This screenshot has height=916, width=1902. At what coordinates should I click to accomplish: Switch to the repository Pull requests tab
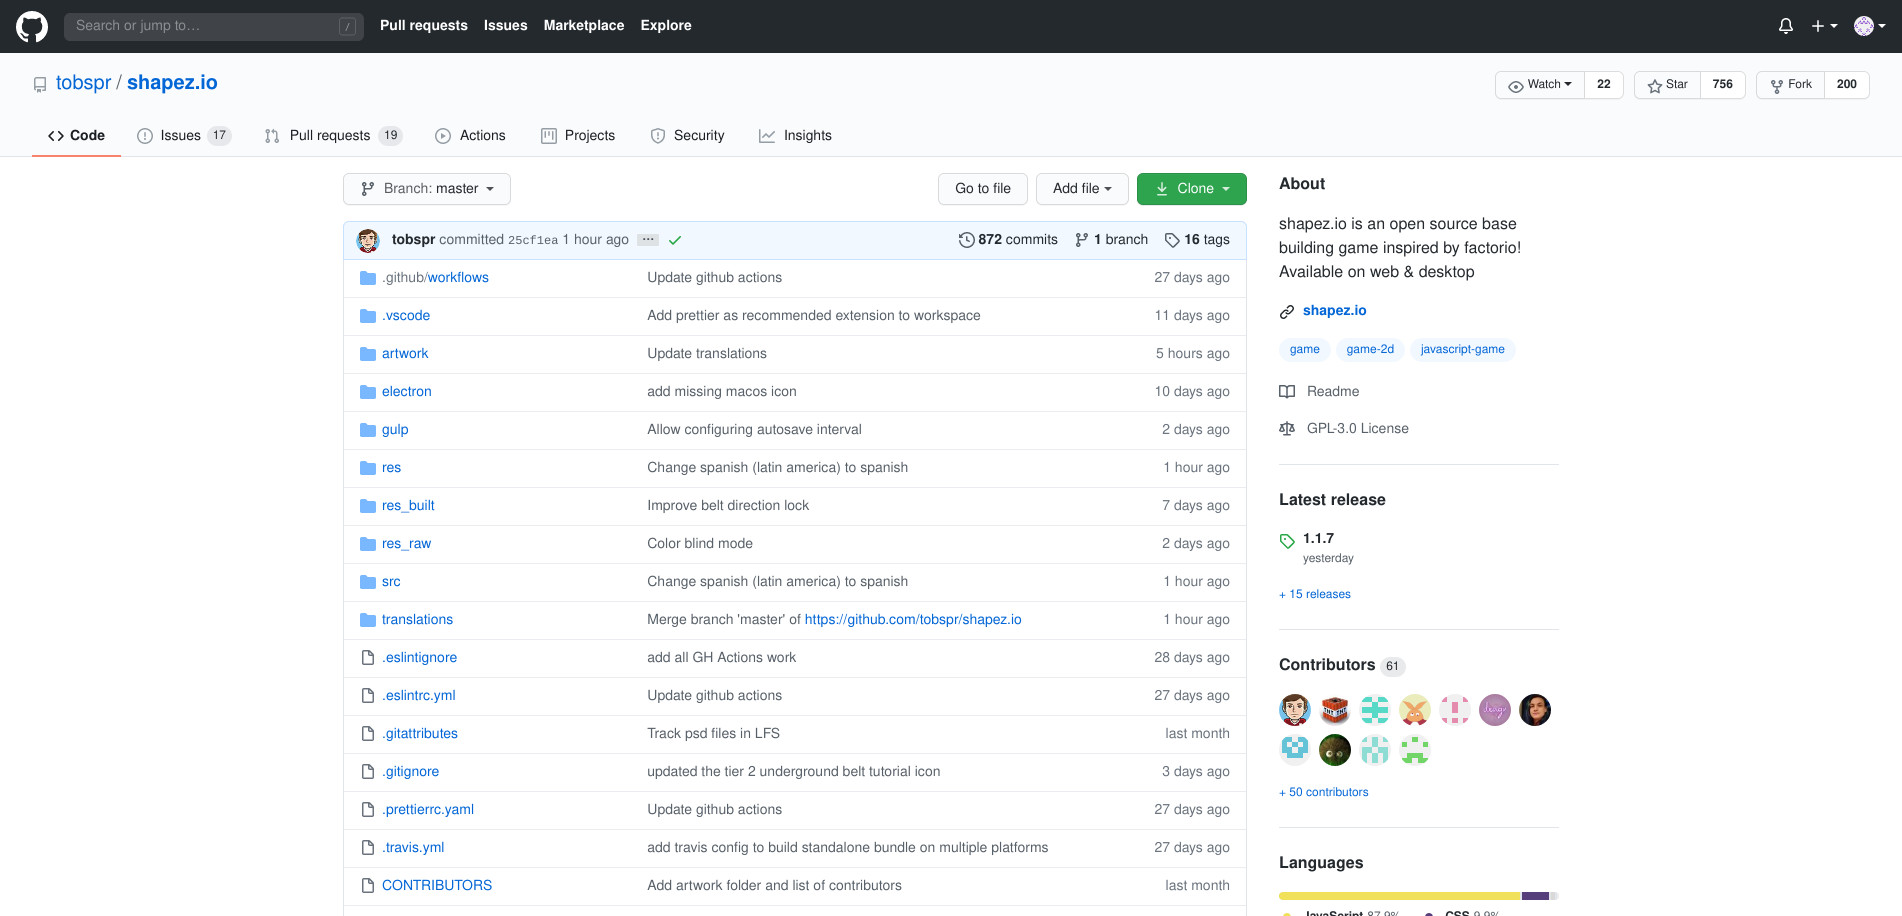point(333,136)
